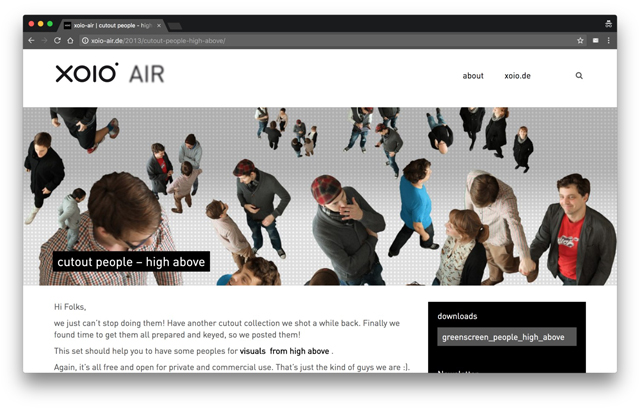Click the XOIO AIR logo
Screen dimensions: 640x410
(110, 74)
